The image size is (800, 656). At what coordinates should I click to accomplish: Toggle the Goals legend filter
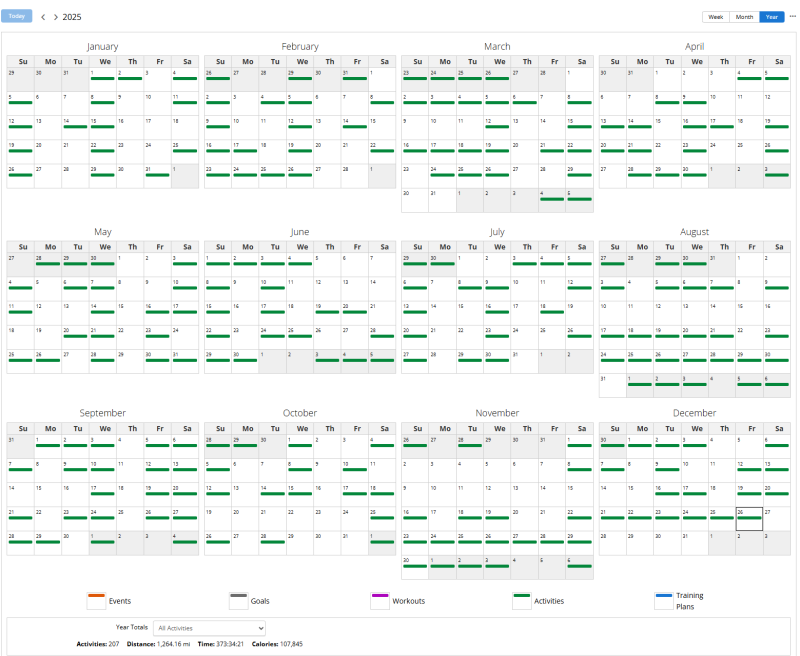(x=238, y=600)
